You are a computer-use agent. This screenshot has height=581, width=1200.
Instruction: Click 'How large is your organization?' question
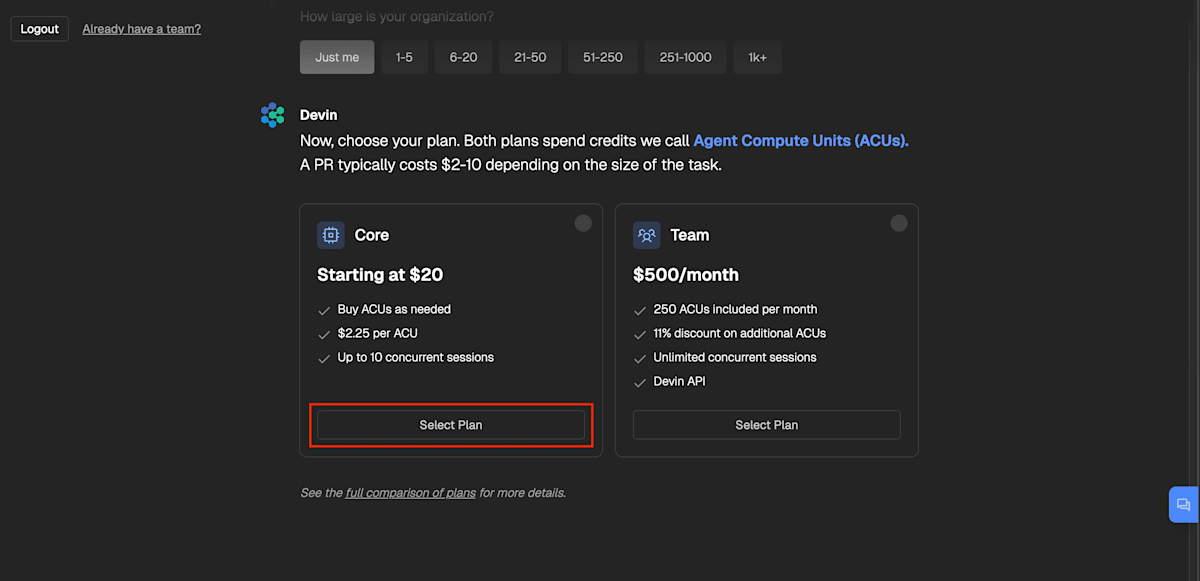[397, 17]
